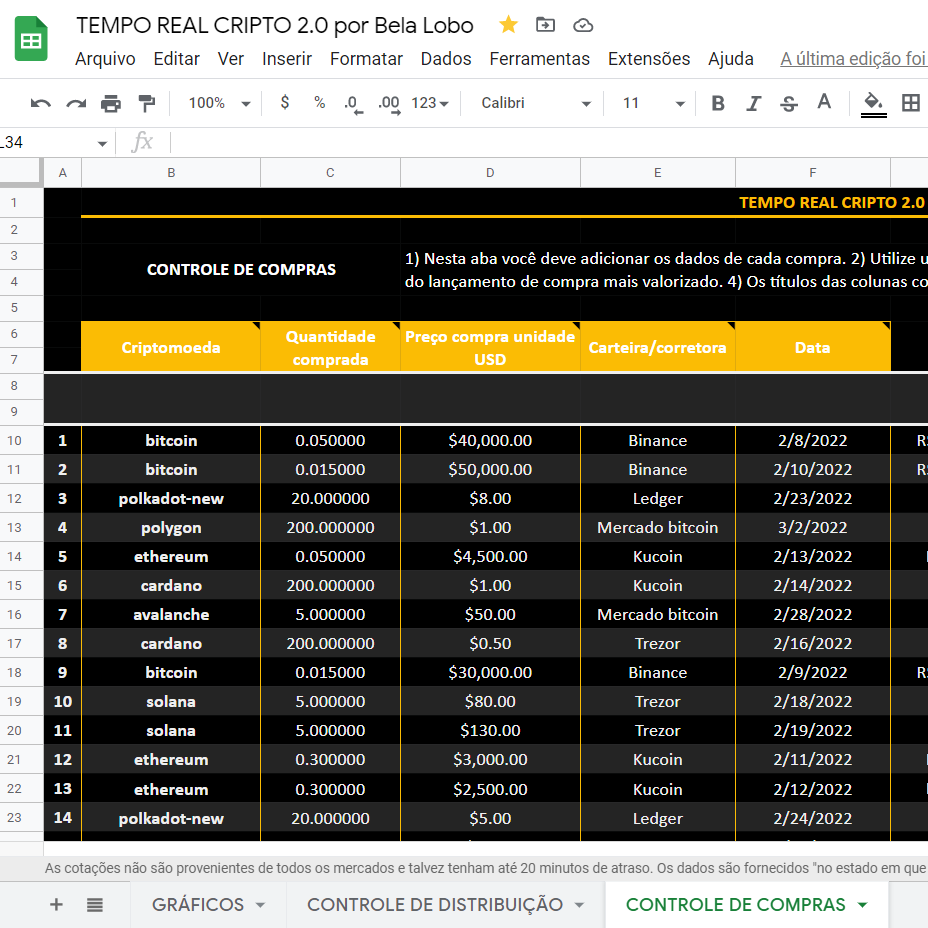
Task: Switch to the GRÁFICOS sheet tab
Action: point(198,905)
